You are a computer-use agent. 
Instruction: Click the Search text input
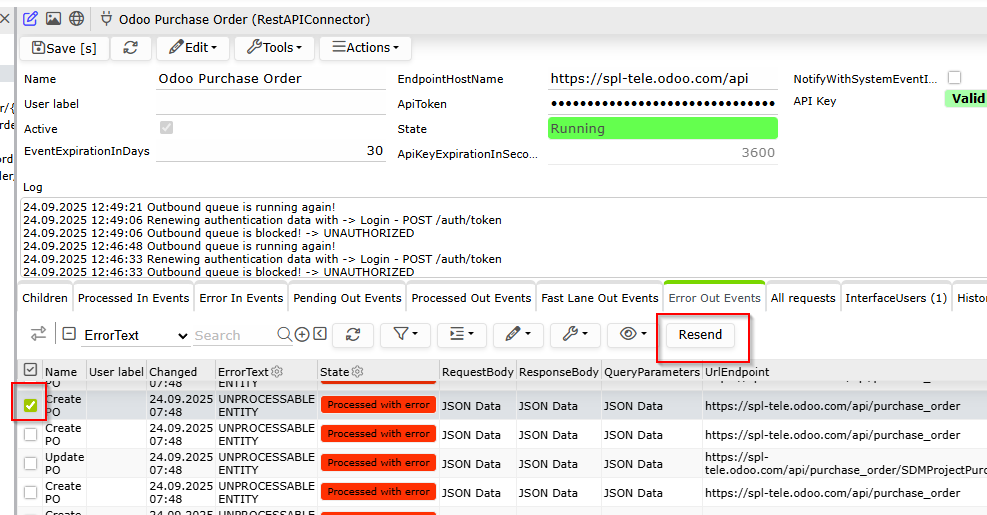tap(233, 336)
